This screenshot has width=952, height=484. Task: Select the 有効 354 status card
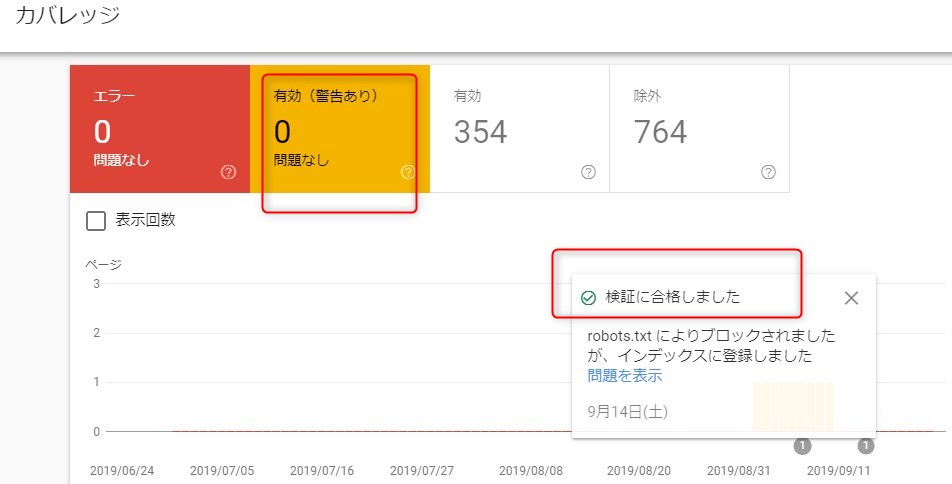520,129
